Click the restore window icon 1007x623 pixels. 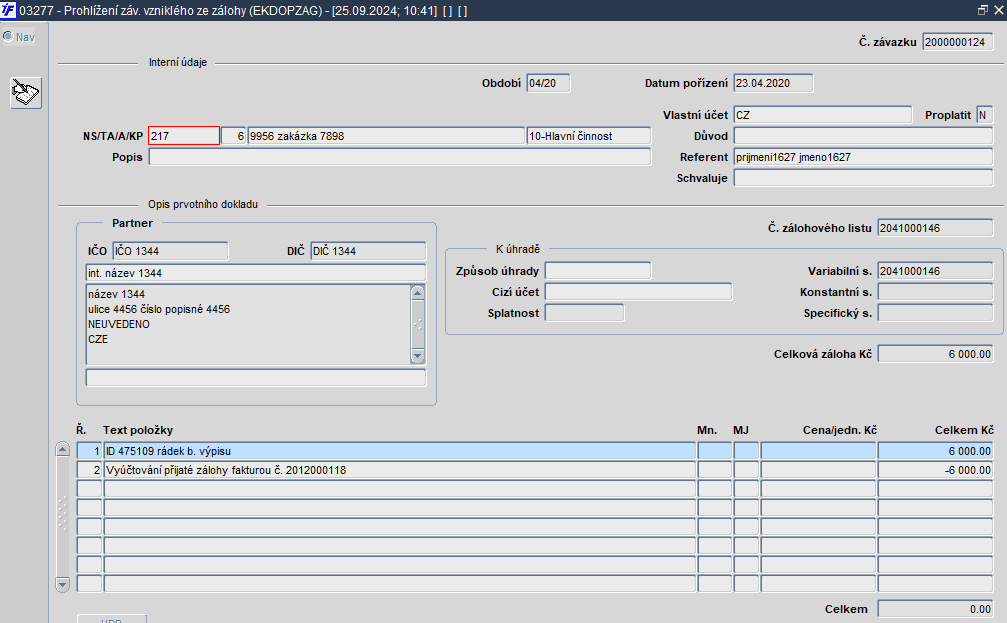983,10
